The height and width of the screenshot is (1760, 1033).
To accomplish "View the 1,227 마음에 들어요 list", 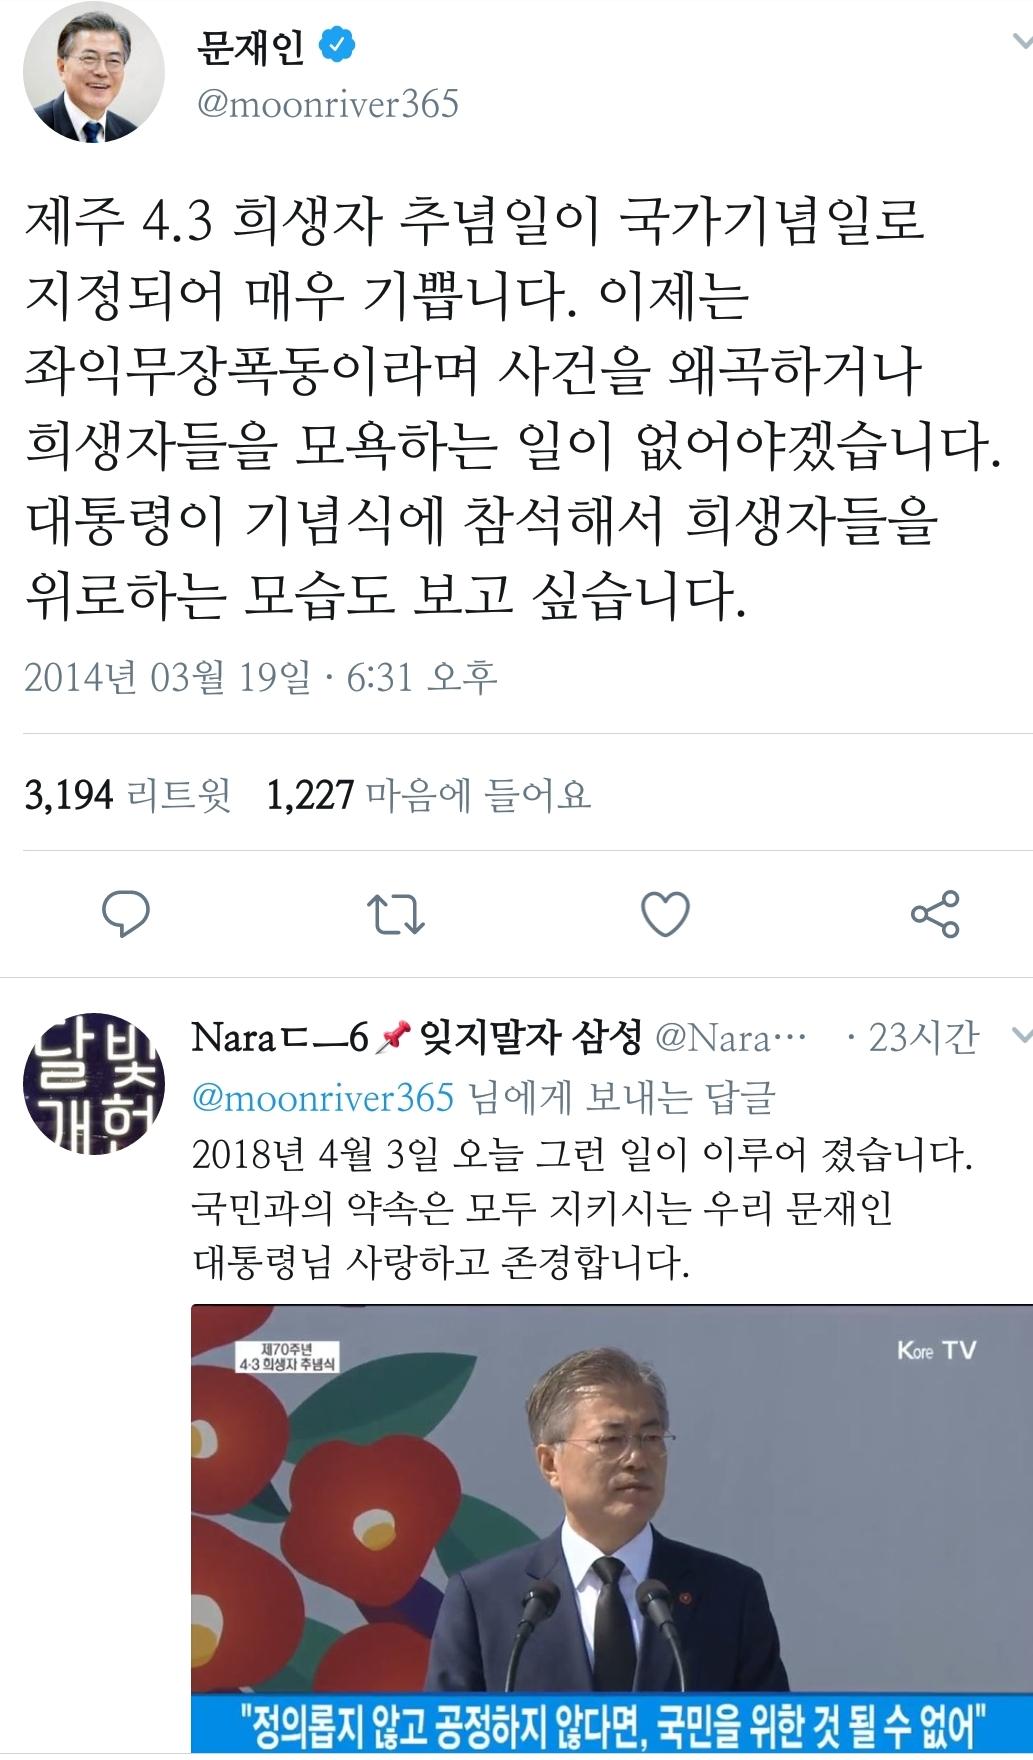I will pos(429,795).
